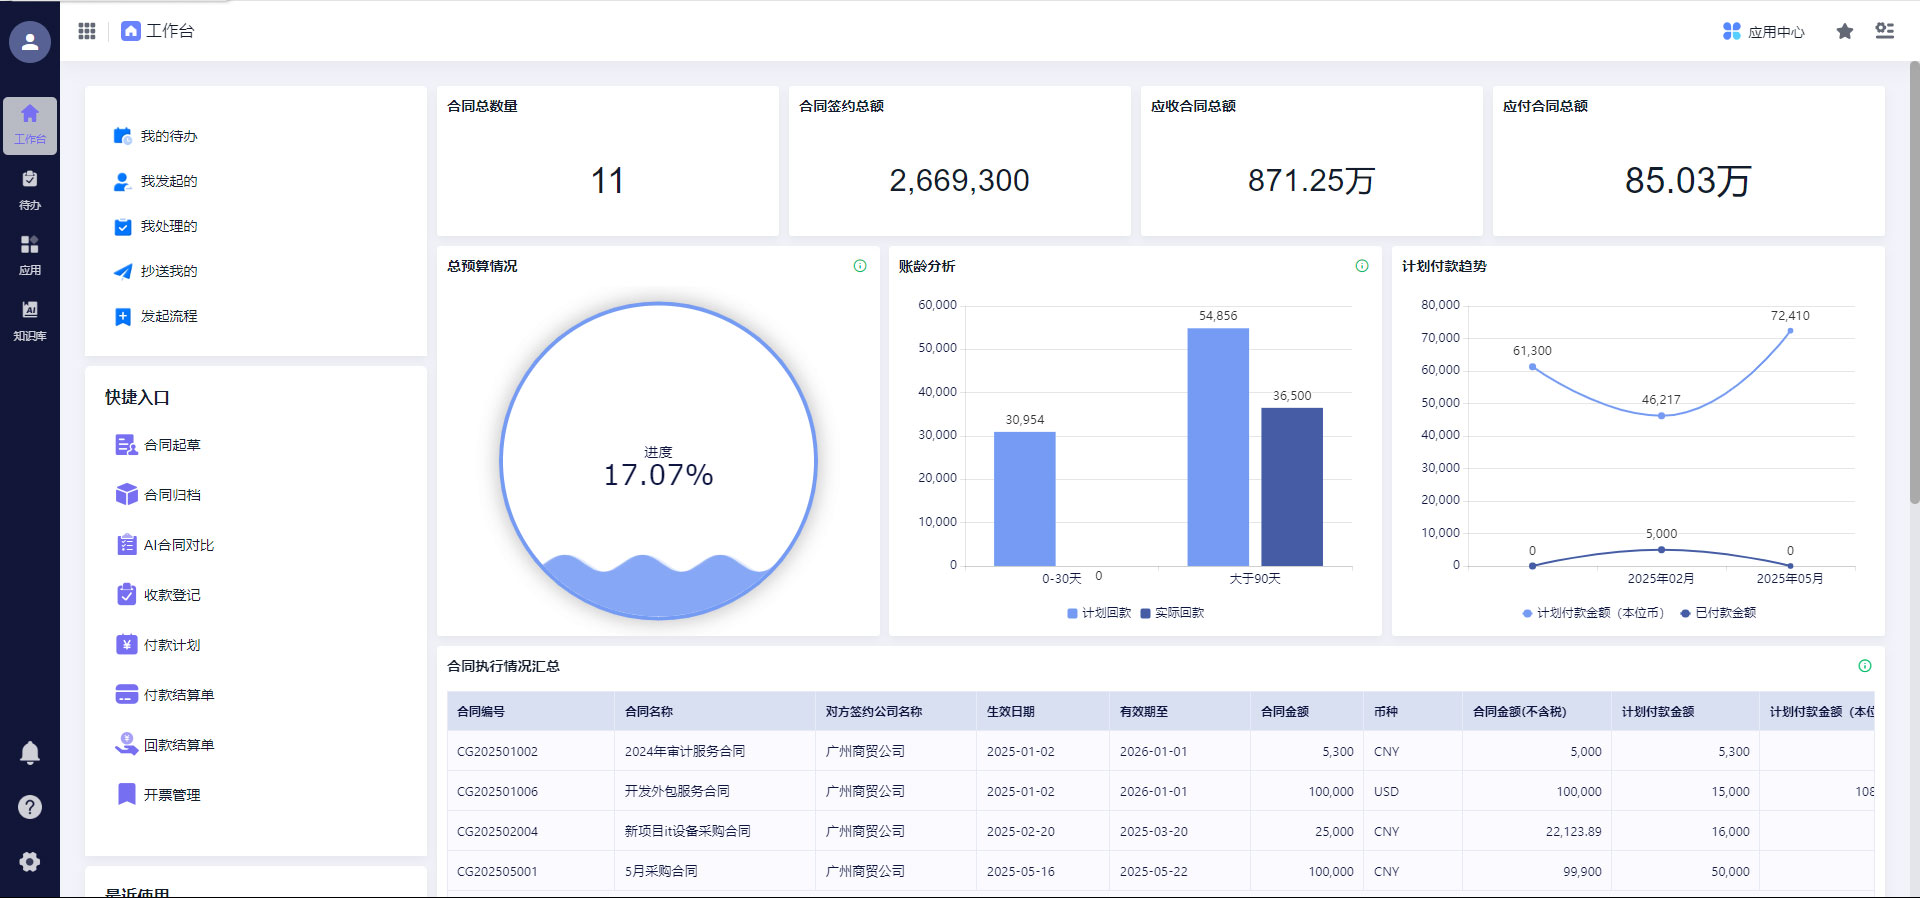Viewport: 1920px width, 898px height.
Task: Click the favorites star icon
Action: tap(1844, 32)
